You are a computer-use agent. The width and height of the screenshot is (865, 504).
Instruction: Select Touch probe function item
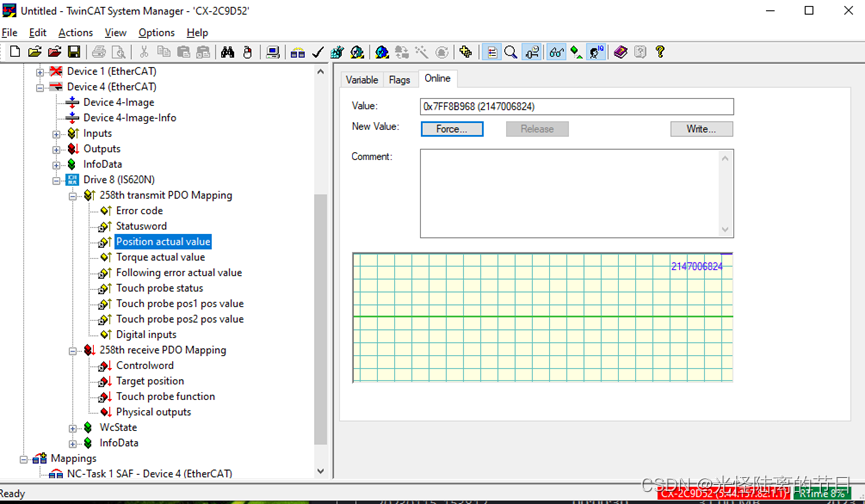click(165, 396)
